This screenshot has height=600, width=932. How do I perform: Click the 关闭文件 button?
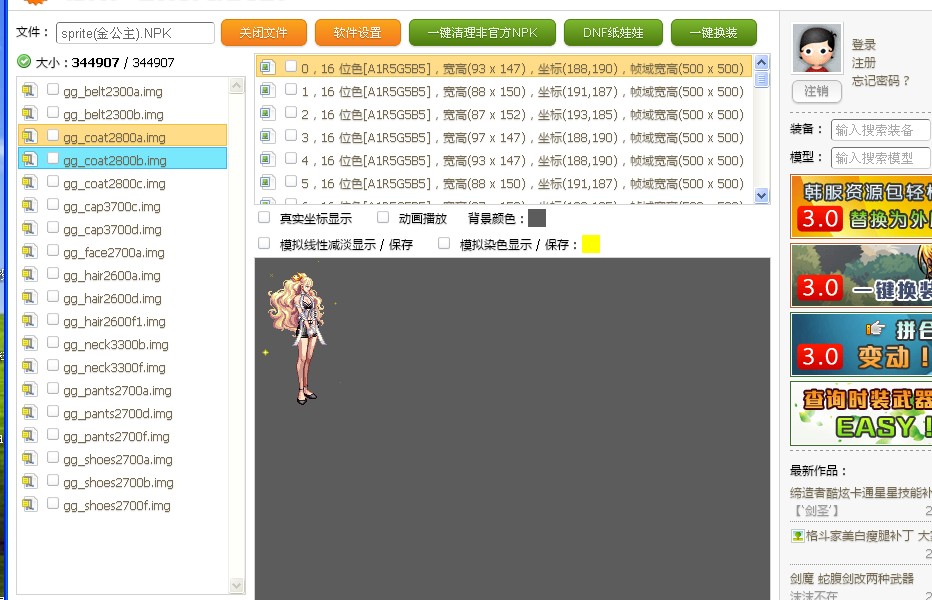(x=264, y=33)
